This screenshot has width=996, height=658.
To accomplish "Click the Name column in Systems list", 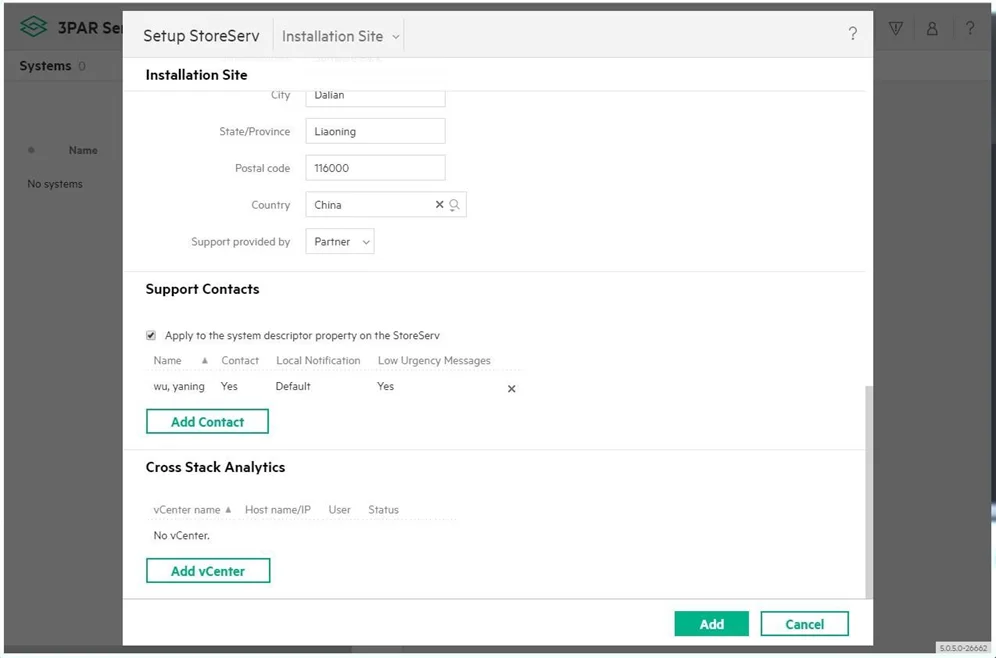I will pos(83,151).
